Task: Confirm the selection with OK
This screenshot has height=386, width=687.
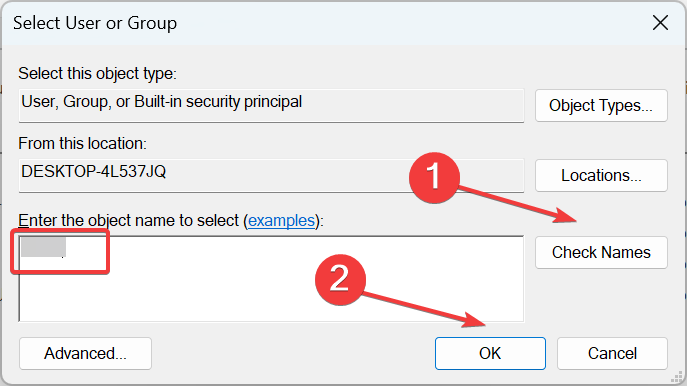Action: click(x=490, y=353)
